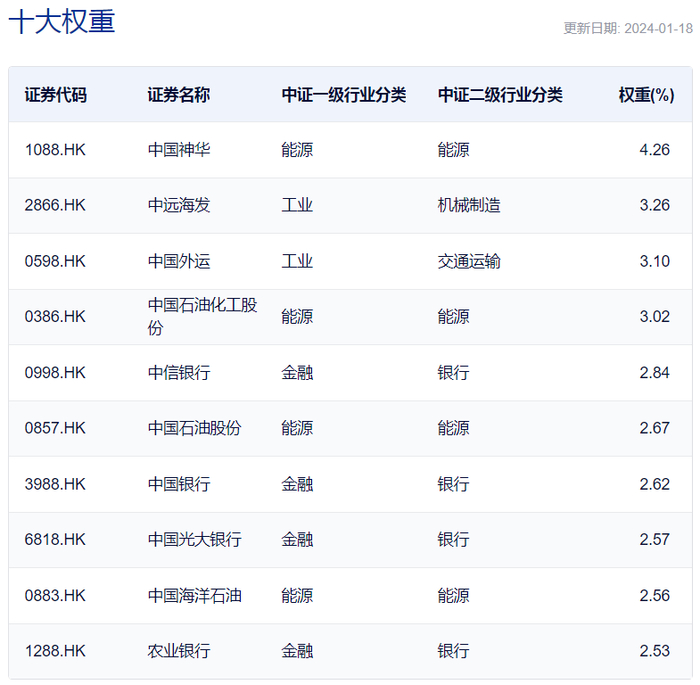
Task: Click the 中证一级行业分类 column header
Action: [344, 95]
